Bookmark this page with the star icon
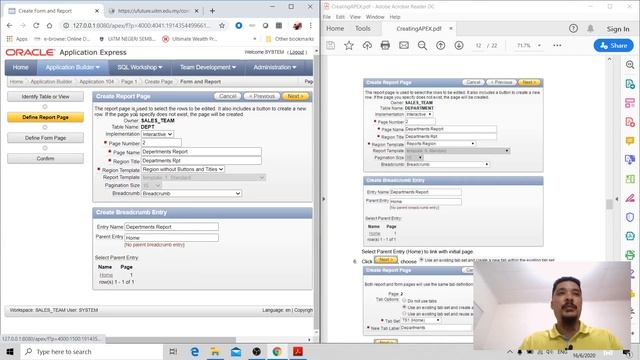Screen dimensions: 640x360 tap(222, 25)
